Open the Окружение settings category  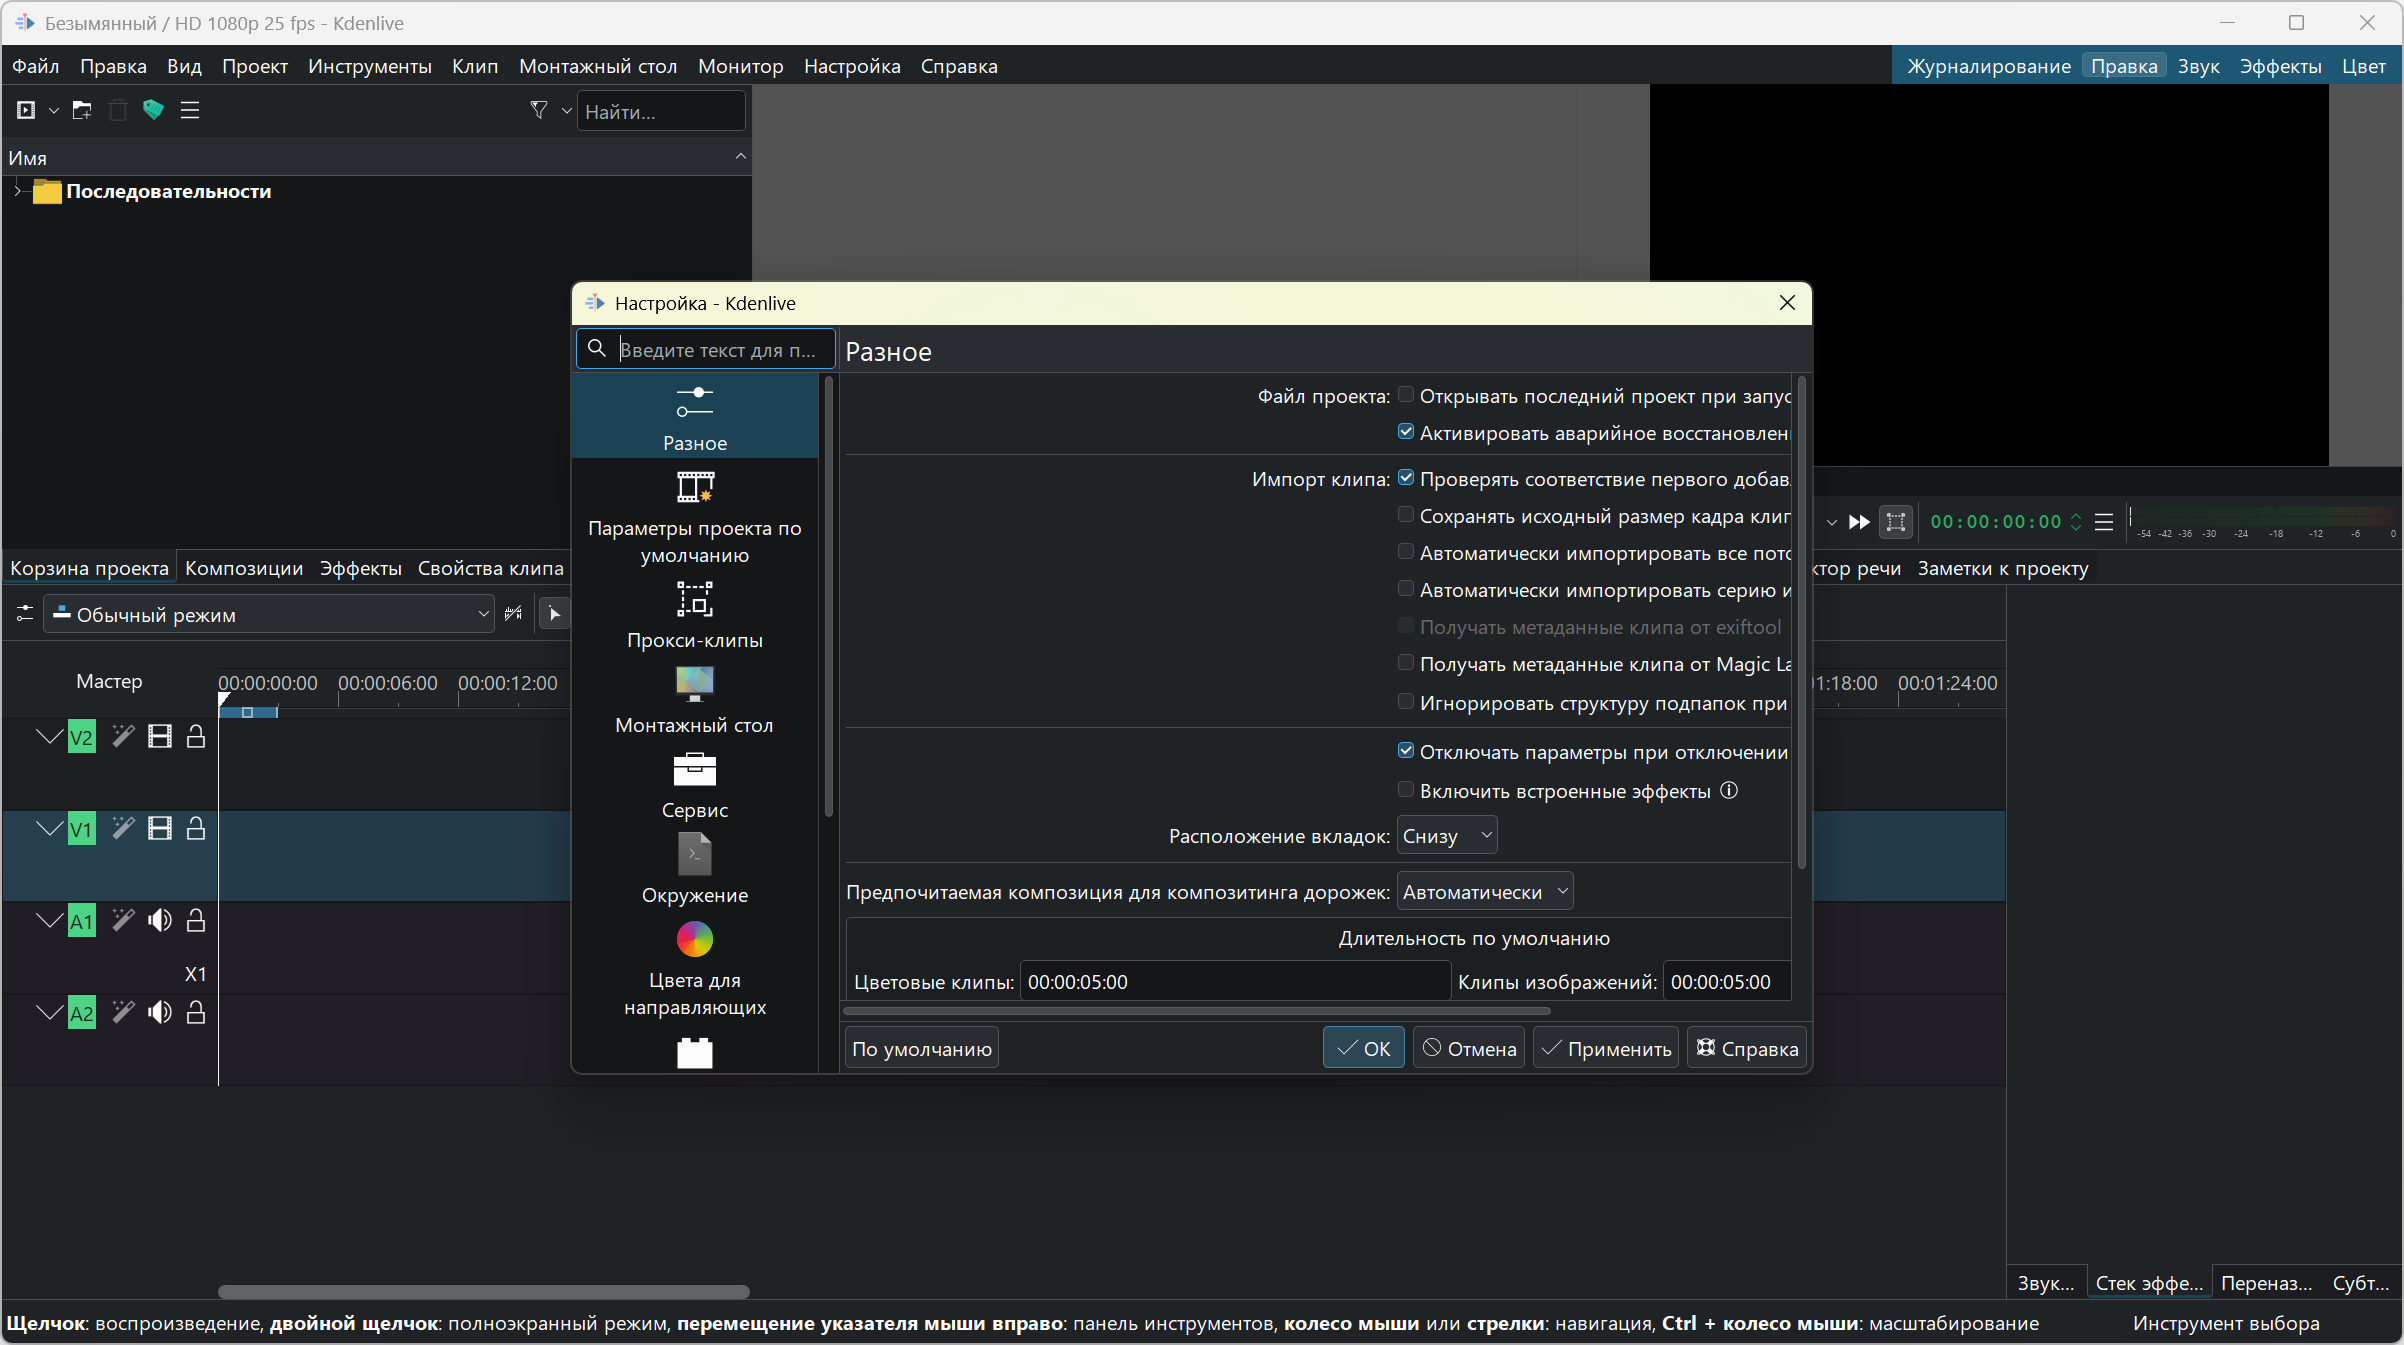coord(695,869)
